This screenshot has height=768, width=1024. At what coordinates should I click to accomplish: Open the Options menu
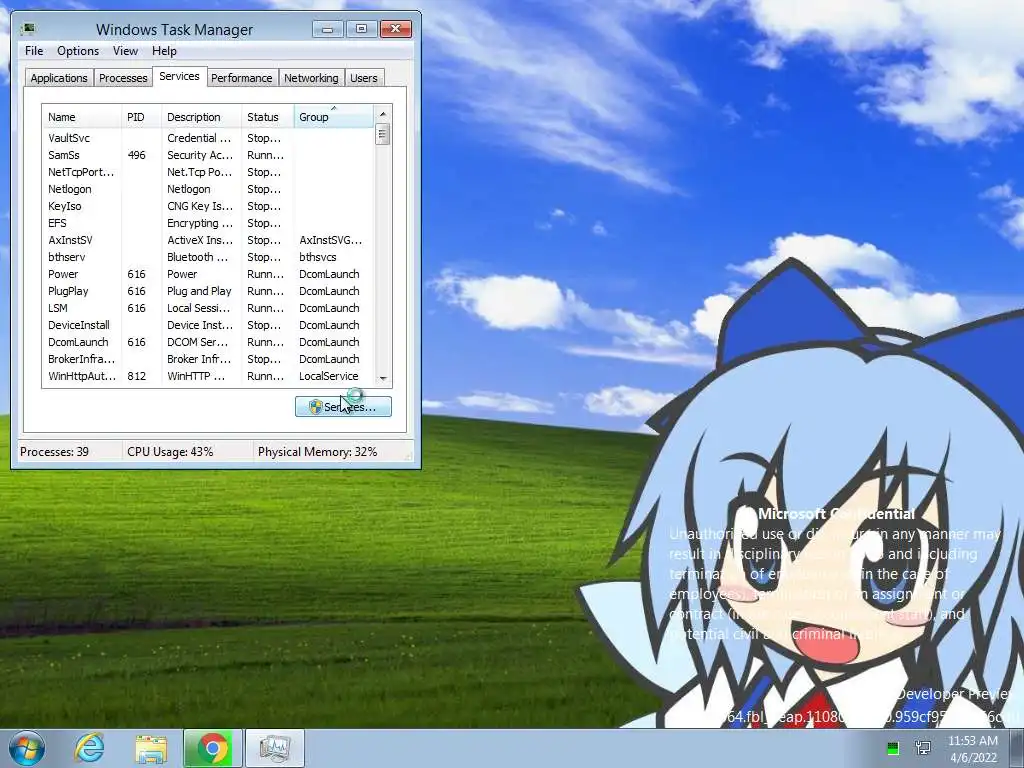click(78, 51)
